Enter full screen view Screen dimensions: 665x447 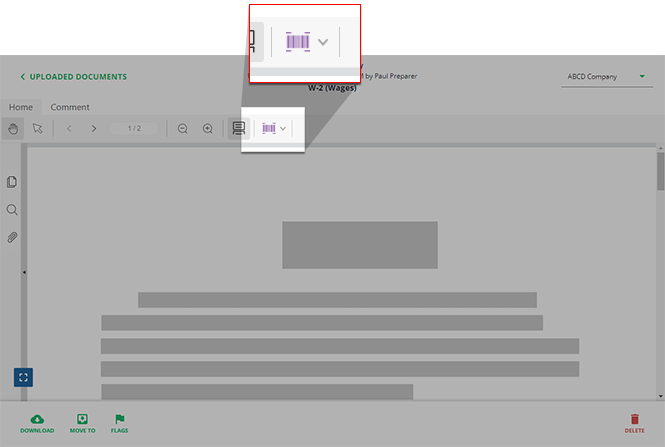pos(23,377)
